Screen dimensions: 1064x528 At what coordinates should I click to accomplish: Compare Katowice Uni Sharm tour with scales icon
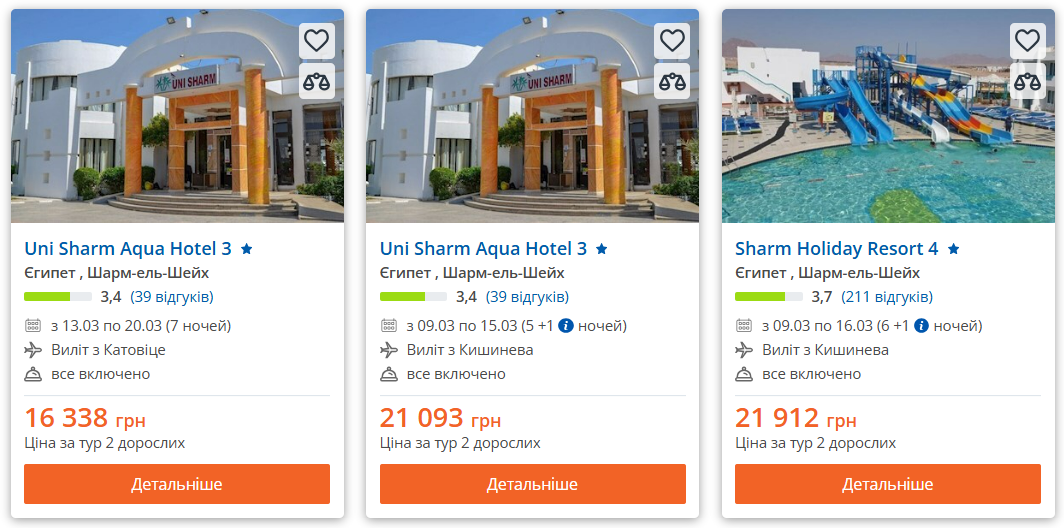(x=316, y=82)
